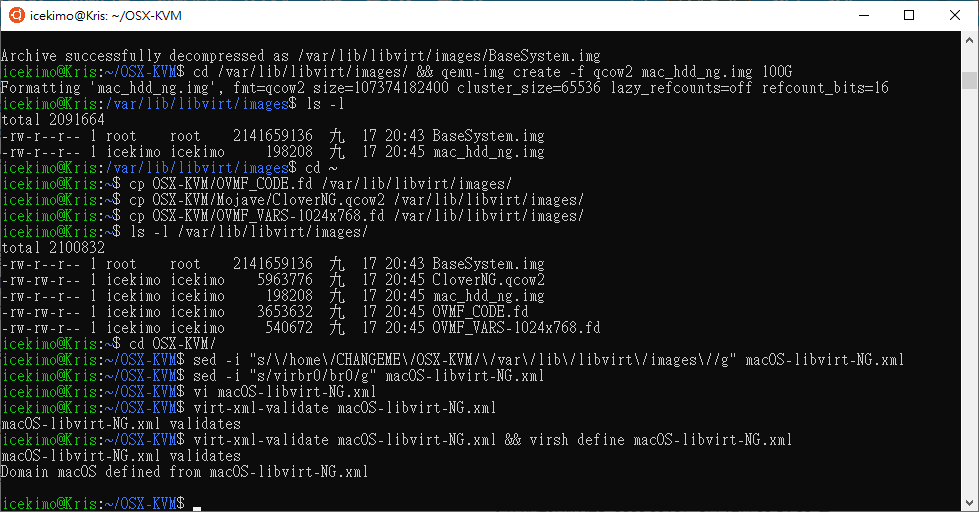The height and width of the screenshot is (512, 979).
Task: Click the 'Domain macOS defined' output line
Action: click(x=185, y=471)
